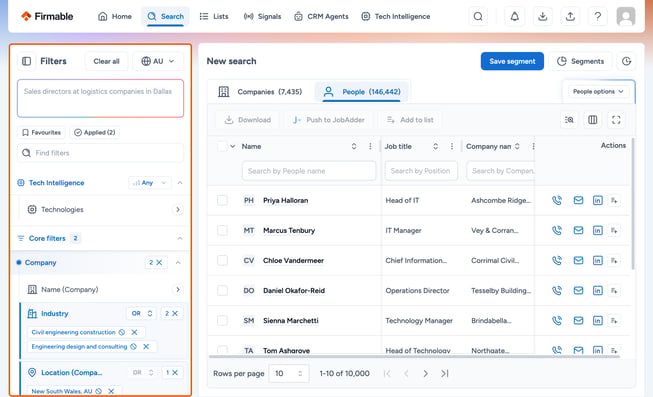Image resolution: width=653 pixels, height=397 pixels.
Task: Expand the Technologies filter
Action: (178, 210)
